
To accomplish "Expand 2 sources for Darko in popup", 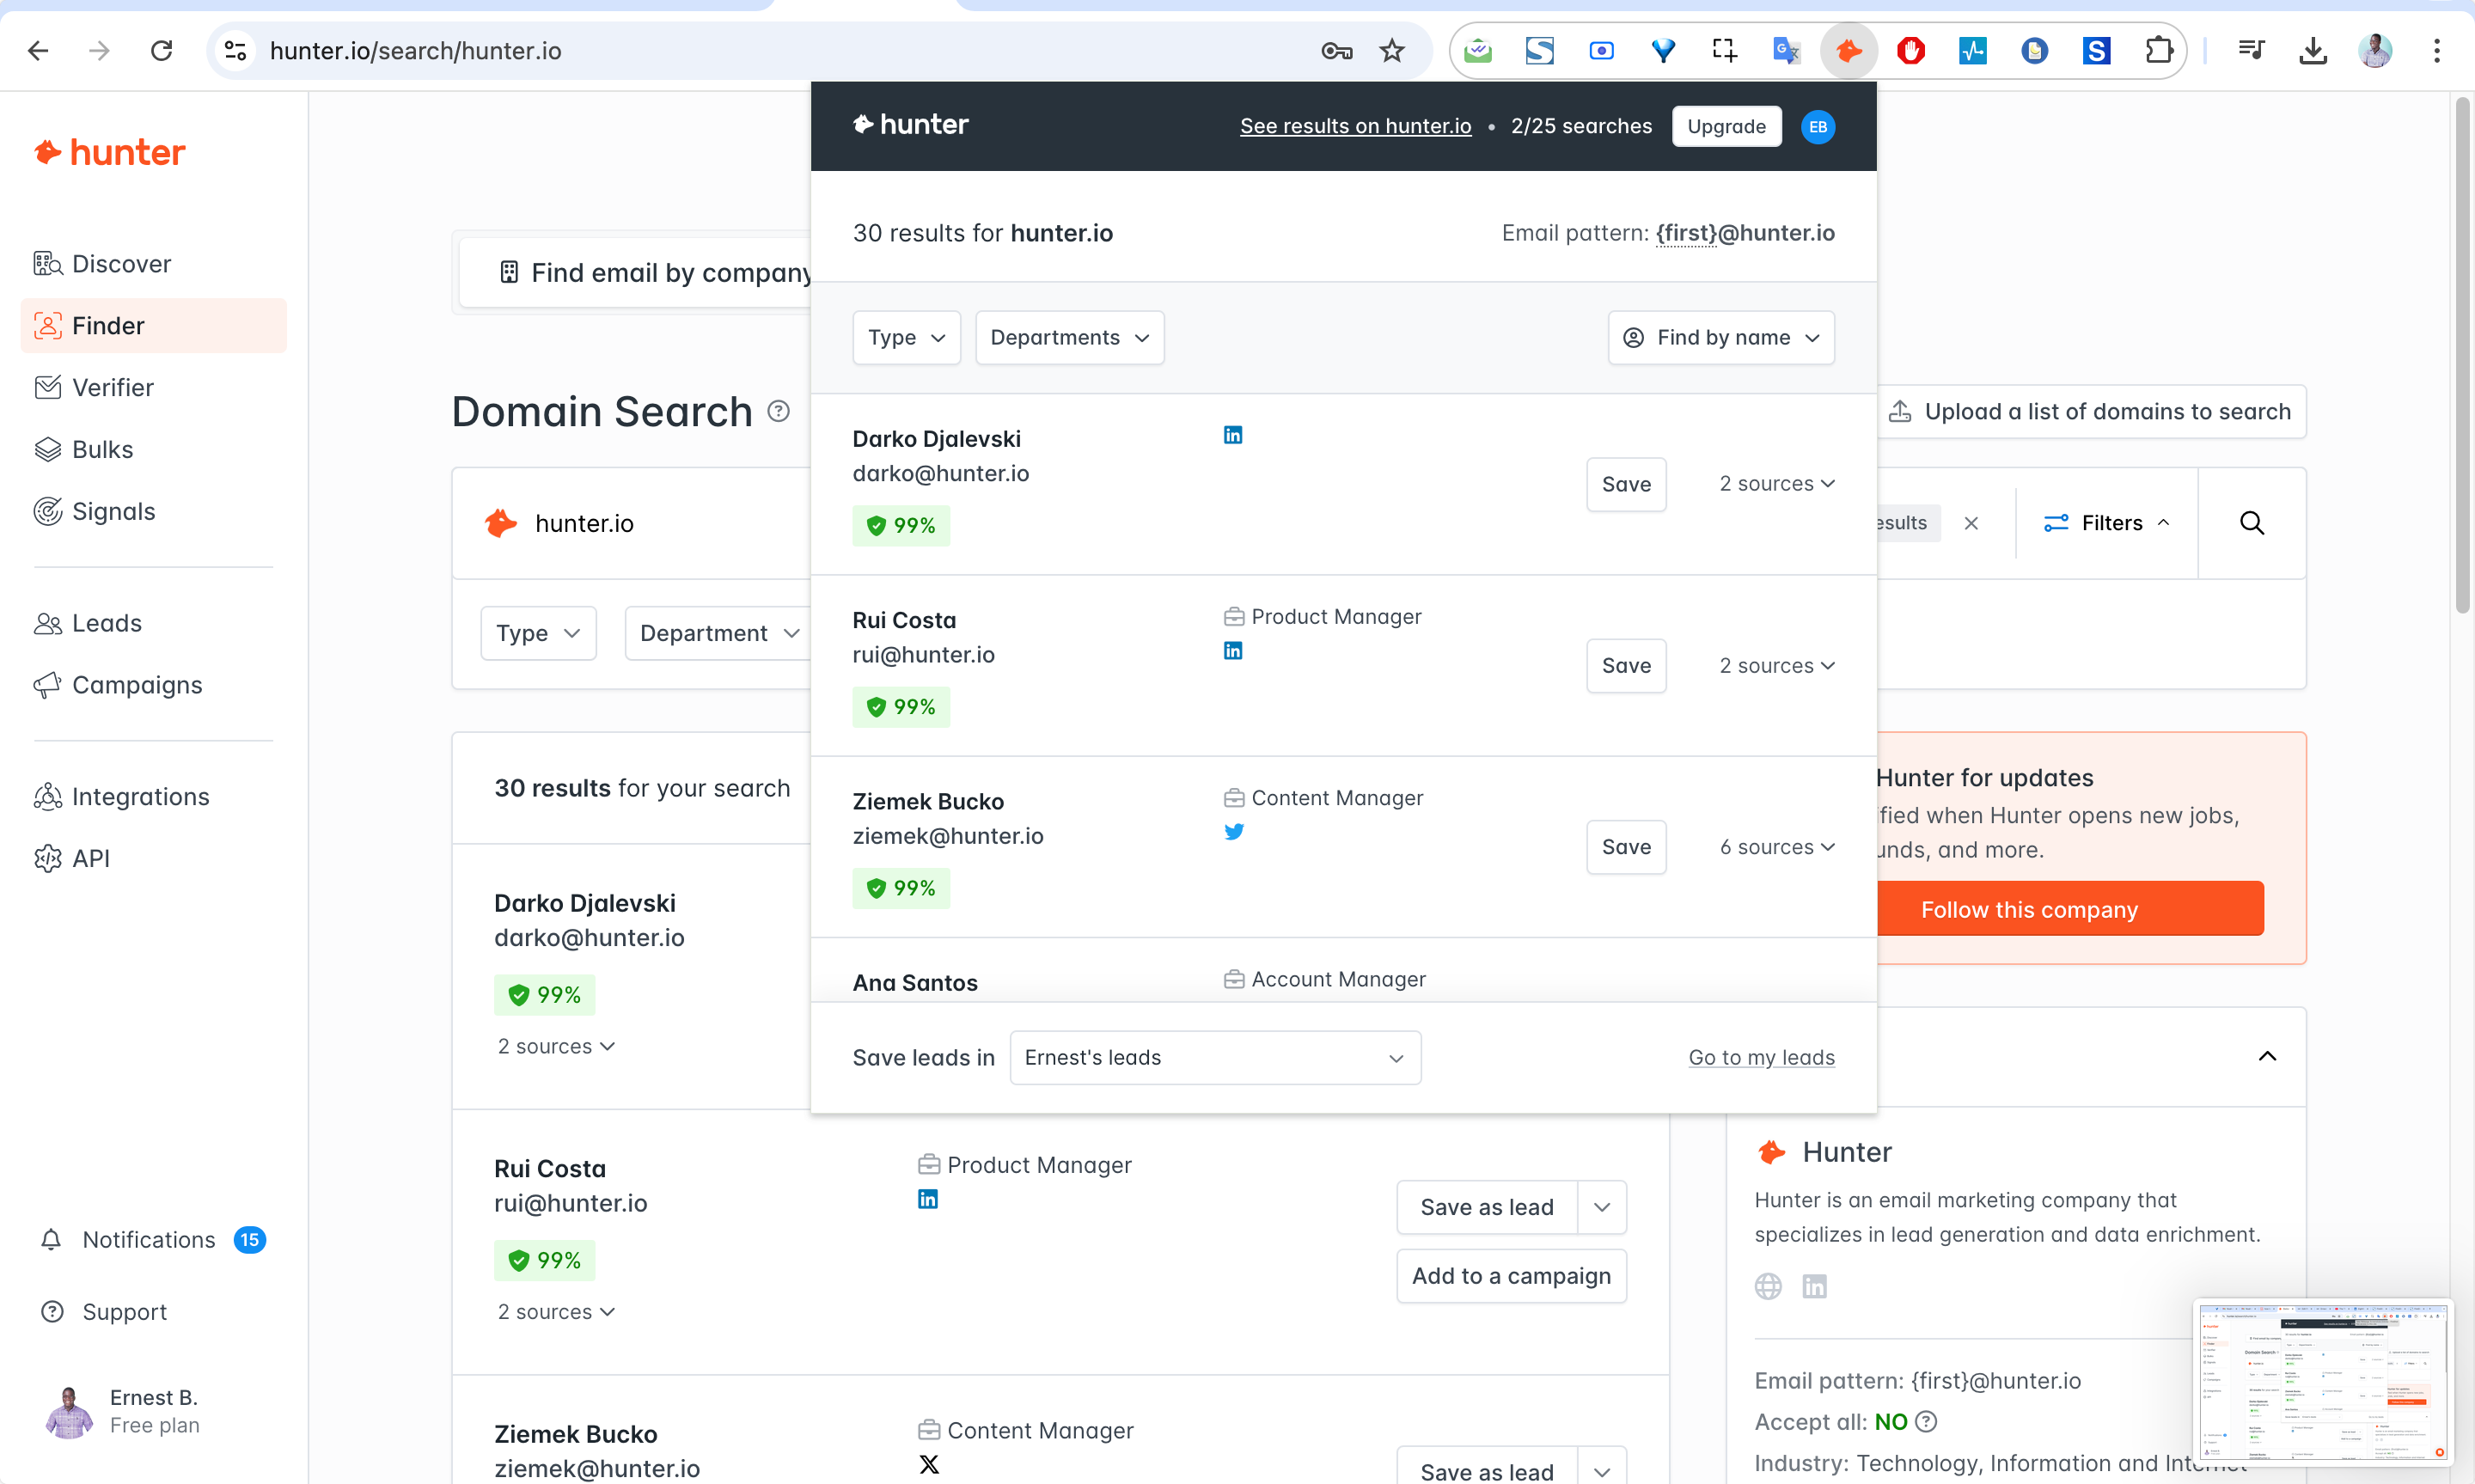I will tap(1777, 484).
